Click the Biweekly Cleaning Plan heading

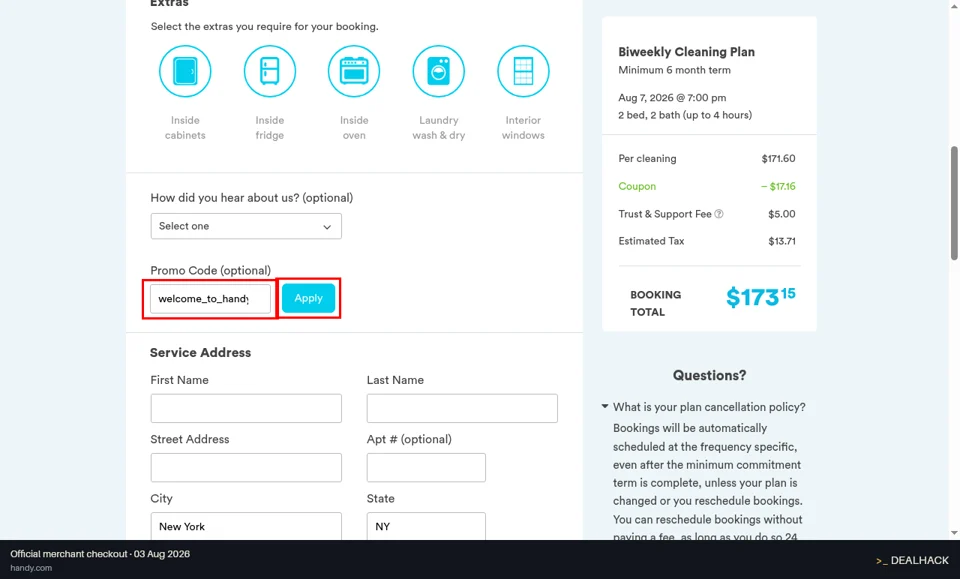[x=686, y=52]
